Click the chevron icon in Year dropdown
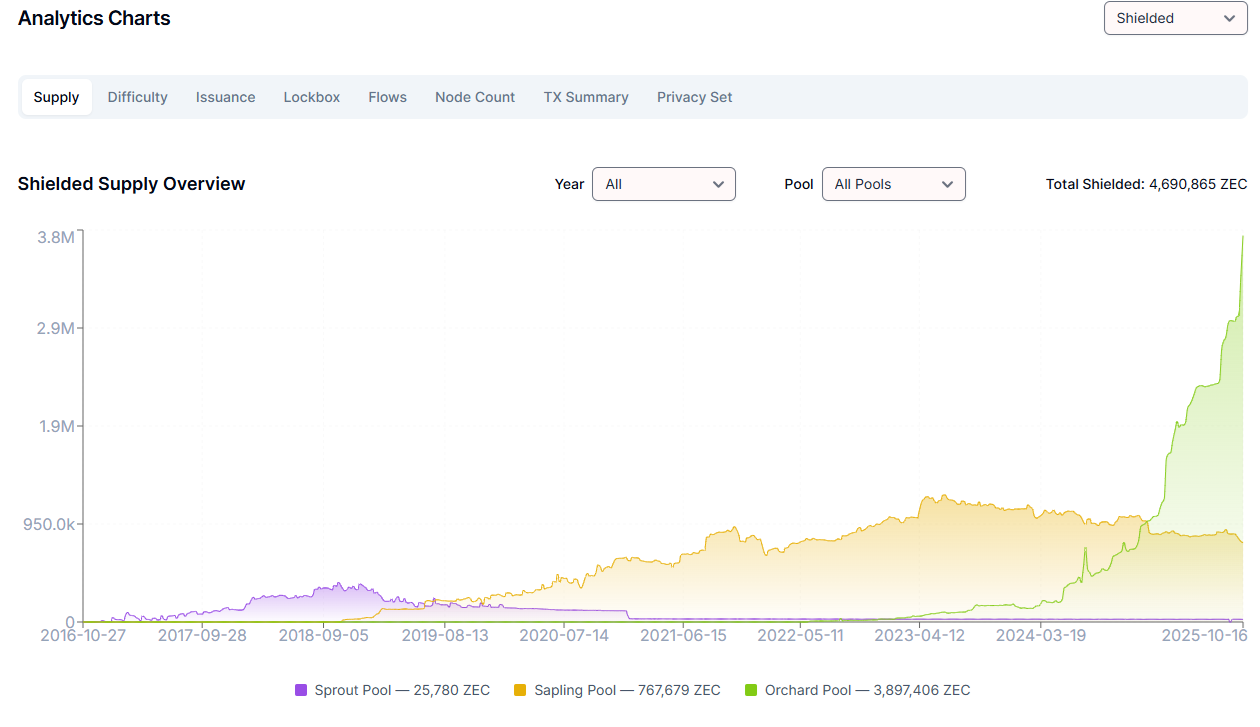Screen dimensions: 1260x727 coord(718,184)
